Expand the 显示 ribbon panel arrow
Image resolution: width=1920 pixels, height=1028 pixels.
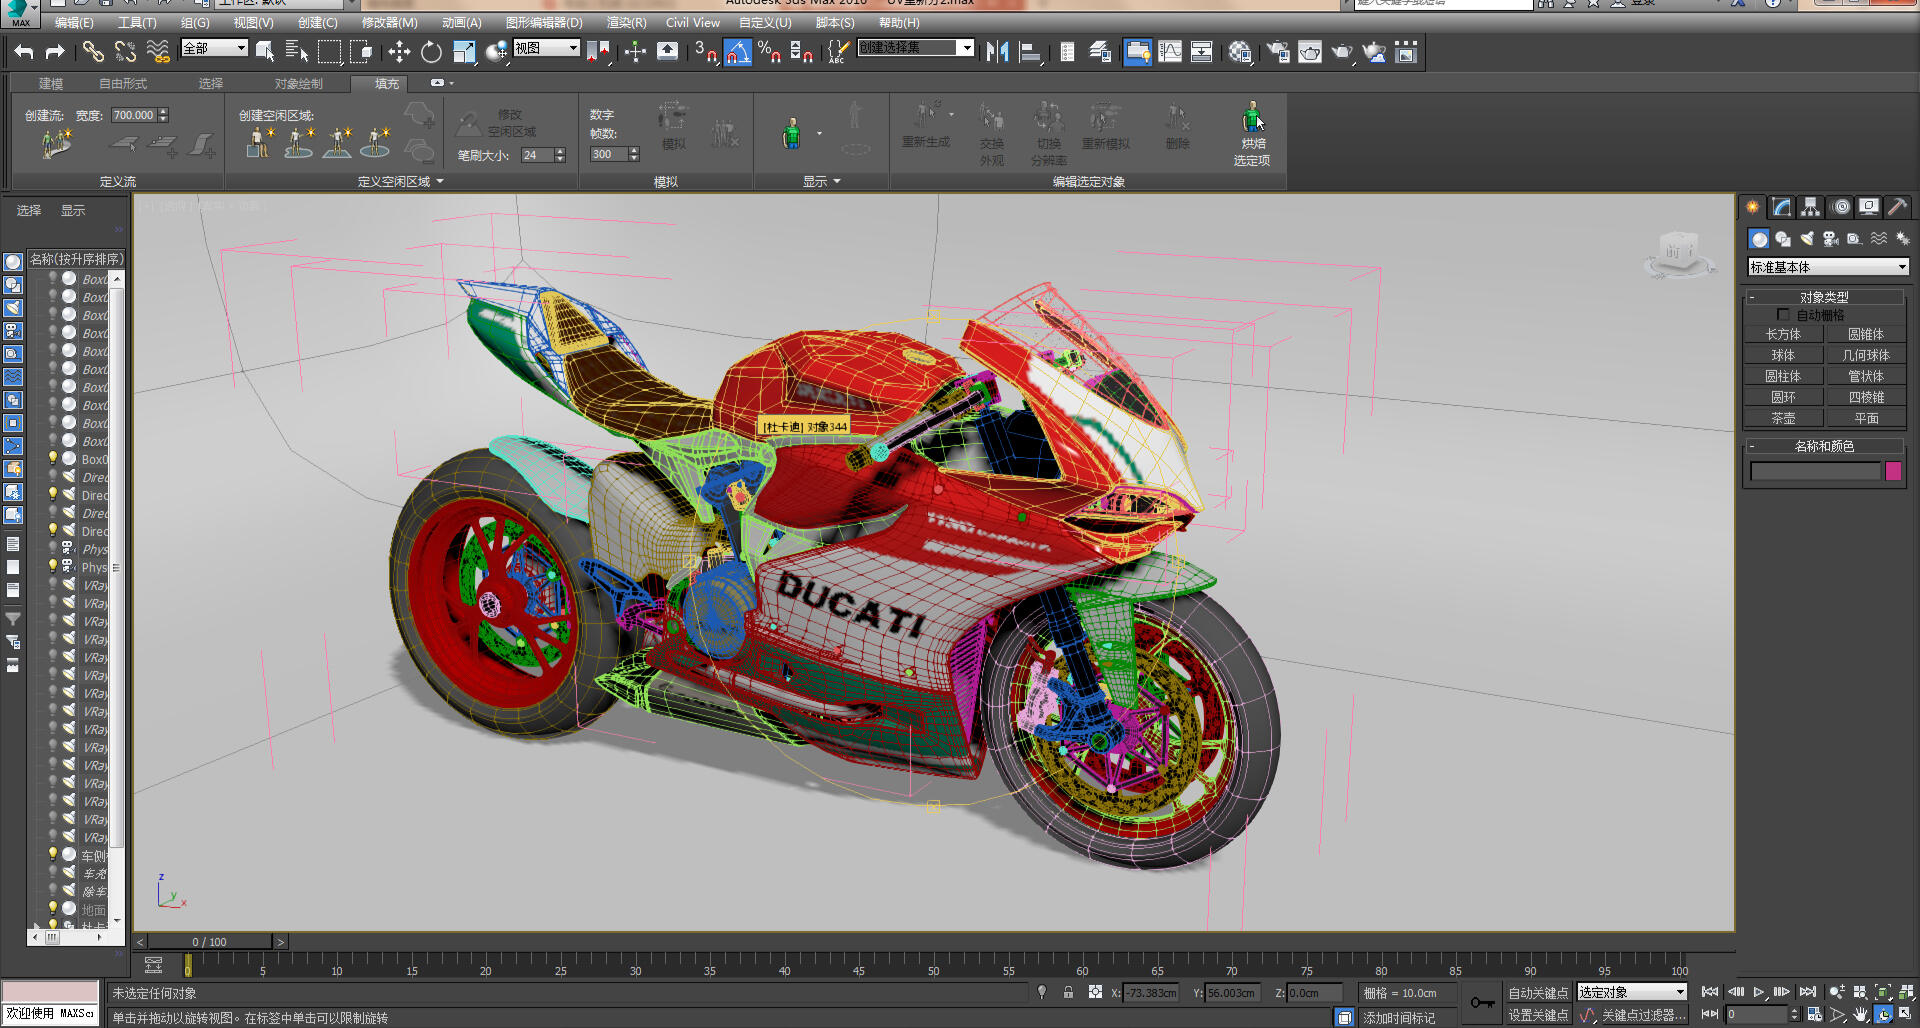pyautogui.click(x=836, y=182)
